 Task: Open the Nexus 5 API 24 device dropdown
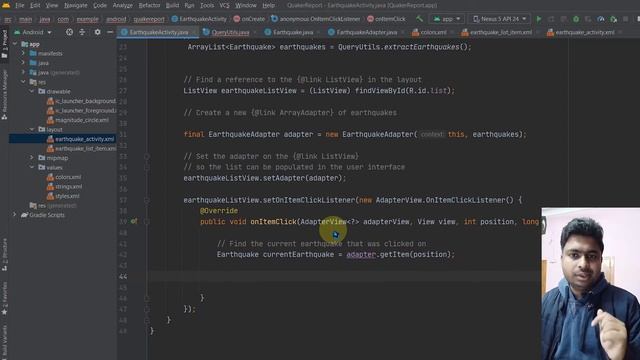[x=499, y=19]
